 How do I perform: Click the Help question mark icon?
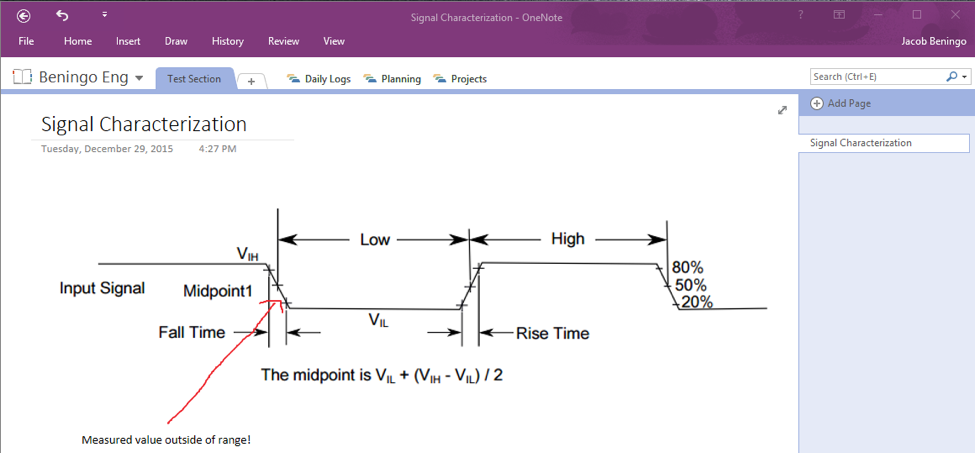tap(800, 15)
